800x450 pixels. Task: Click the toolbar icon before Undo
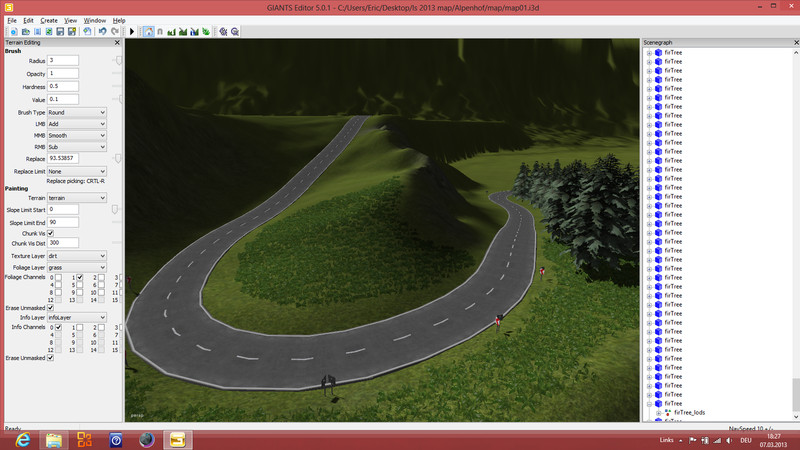coord(87,32)
